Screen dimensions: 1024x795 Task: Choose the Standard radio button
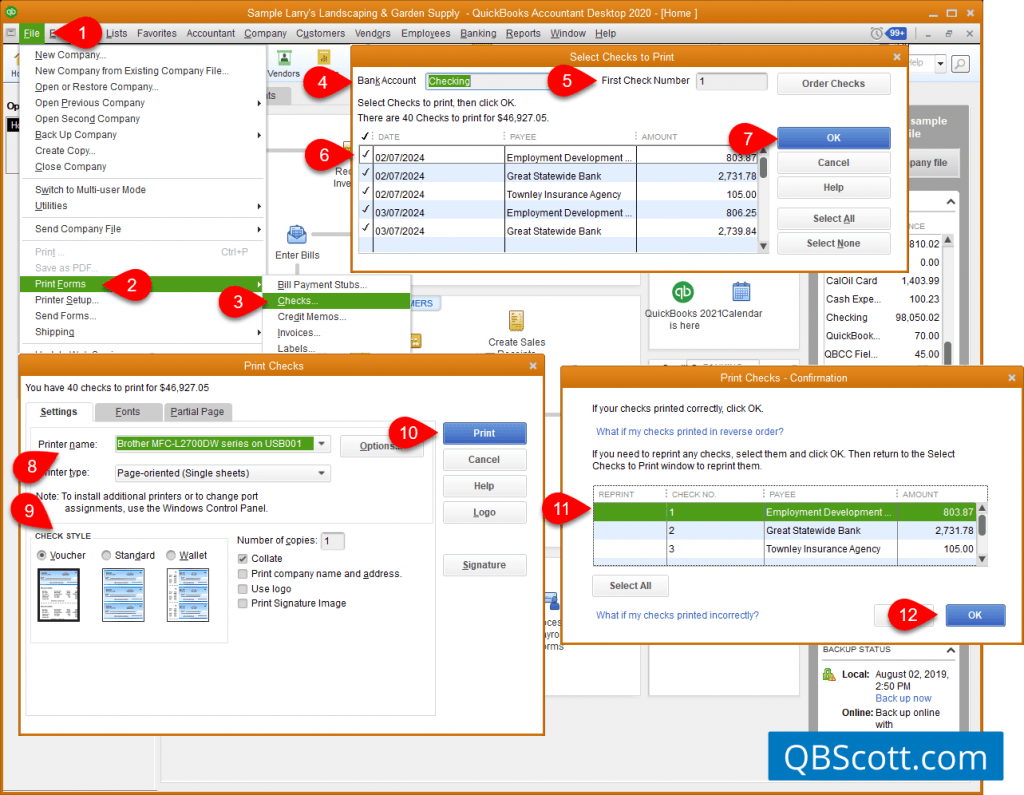coord(106,555)
